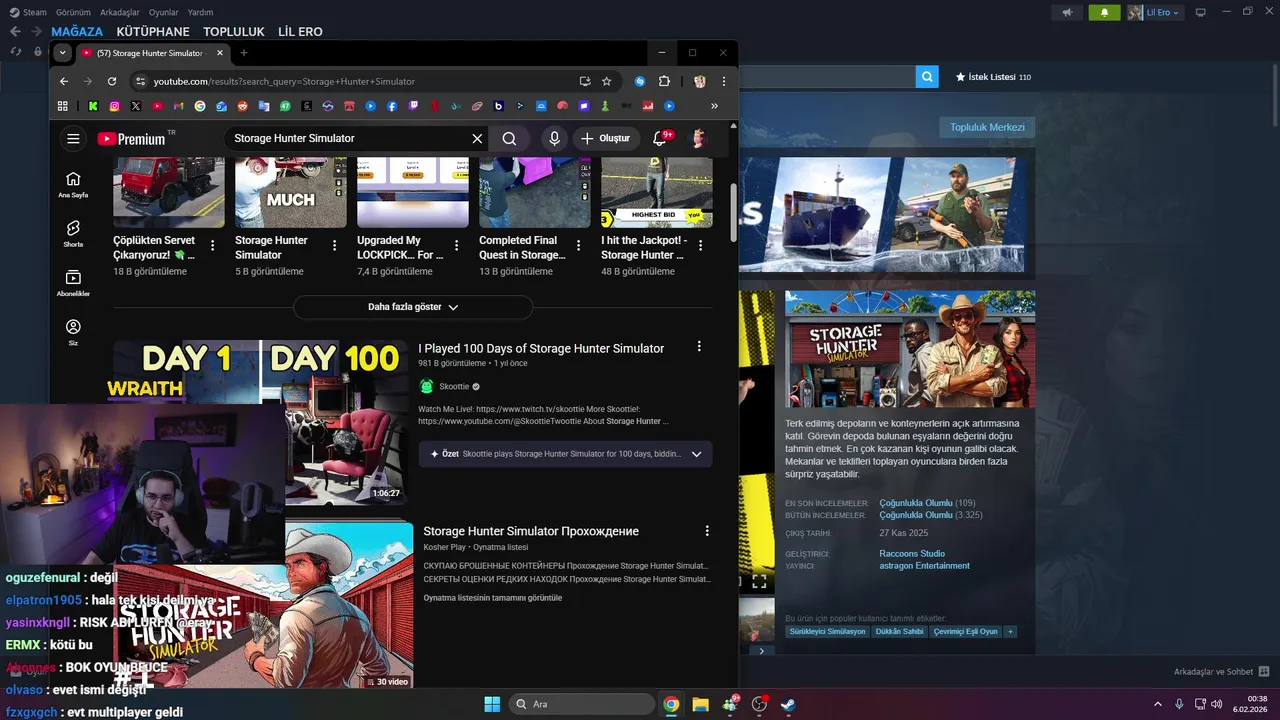Open İstek Listesi wishlist in Steam
This screenshot has width=1280, height=720.
993,77
